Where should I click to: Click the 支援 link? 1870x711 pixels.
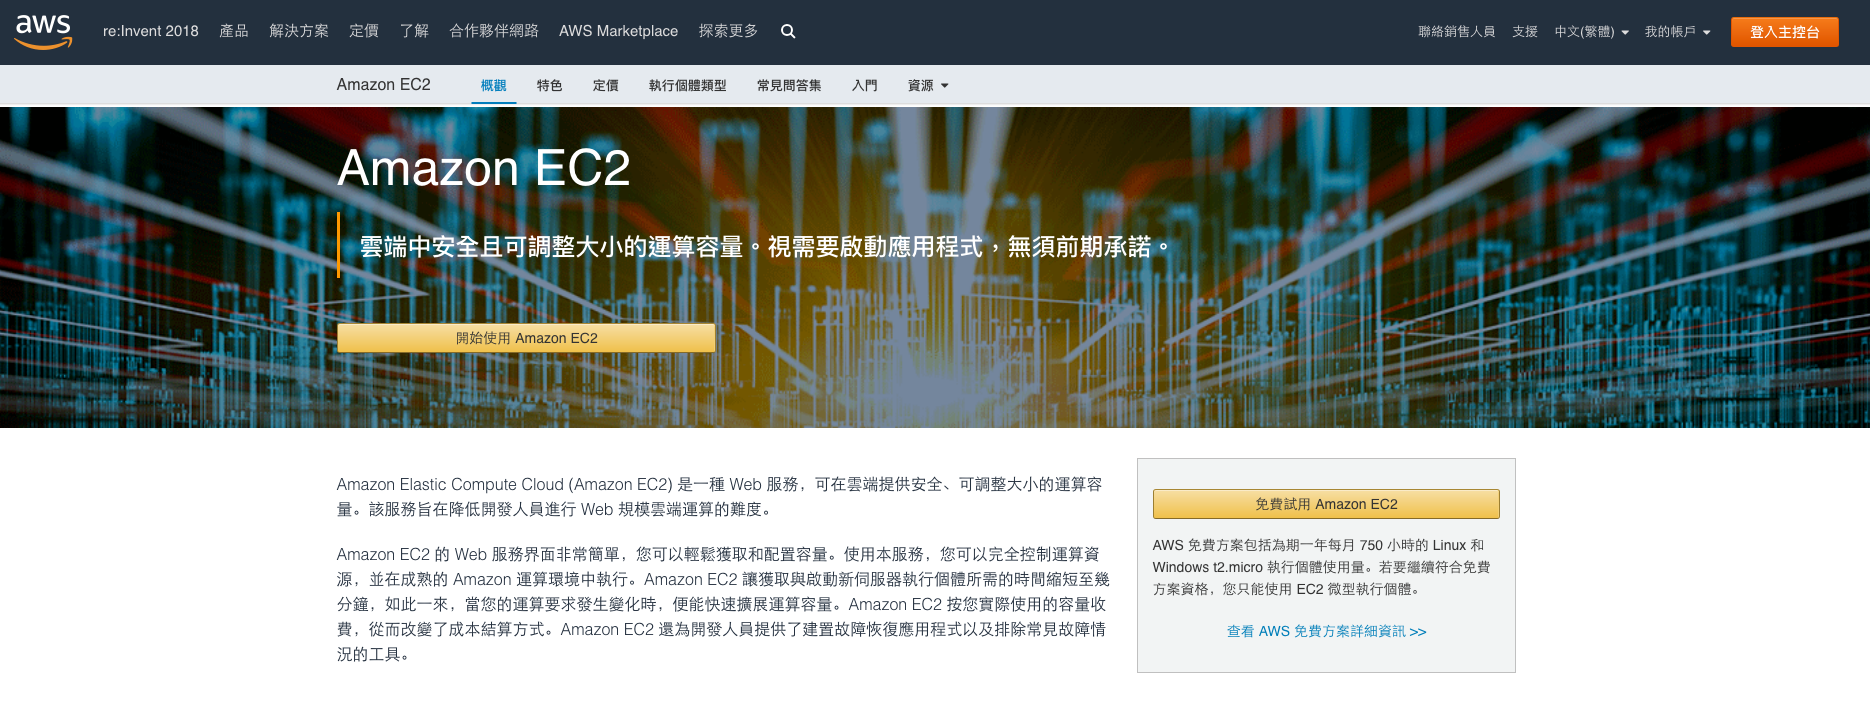pos(1525,32)
